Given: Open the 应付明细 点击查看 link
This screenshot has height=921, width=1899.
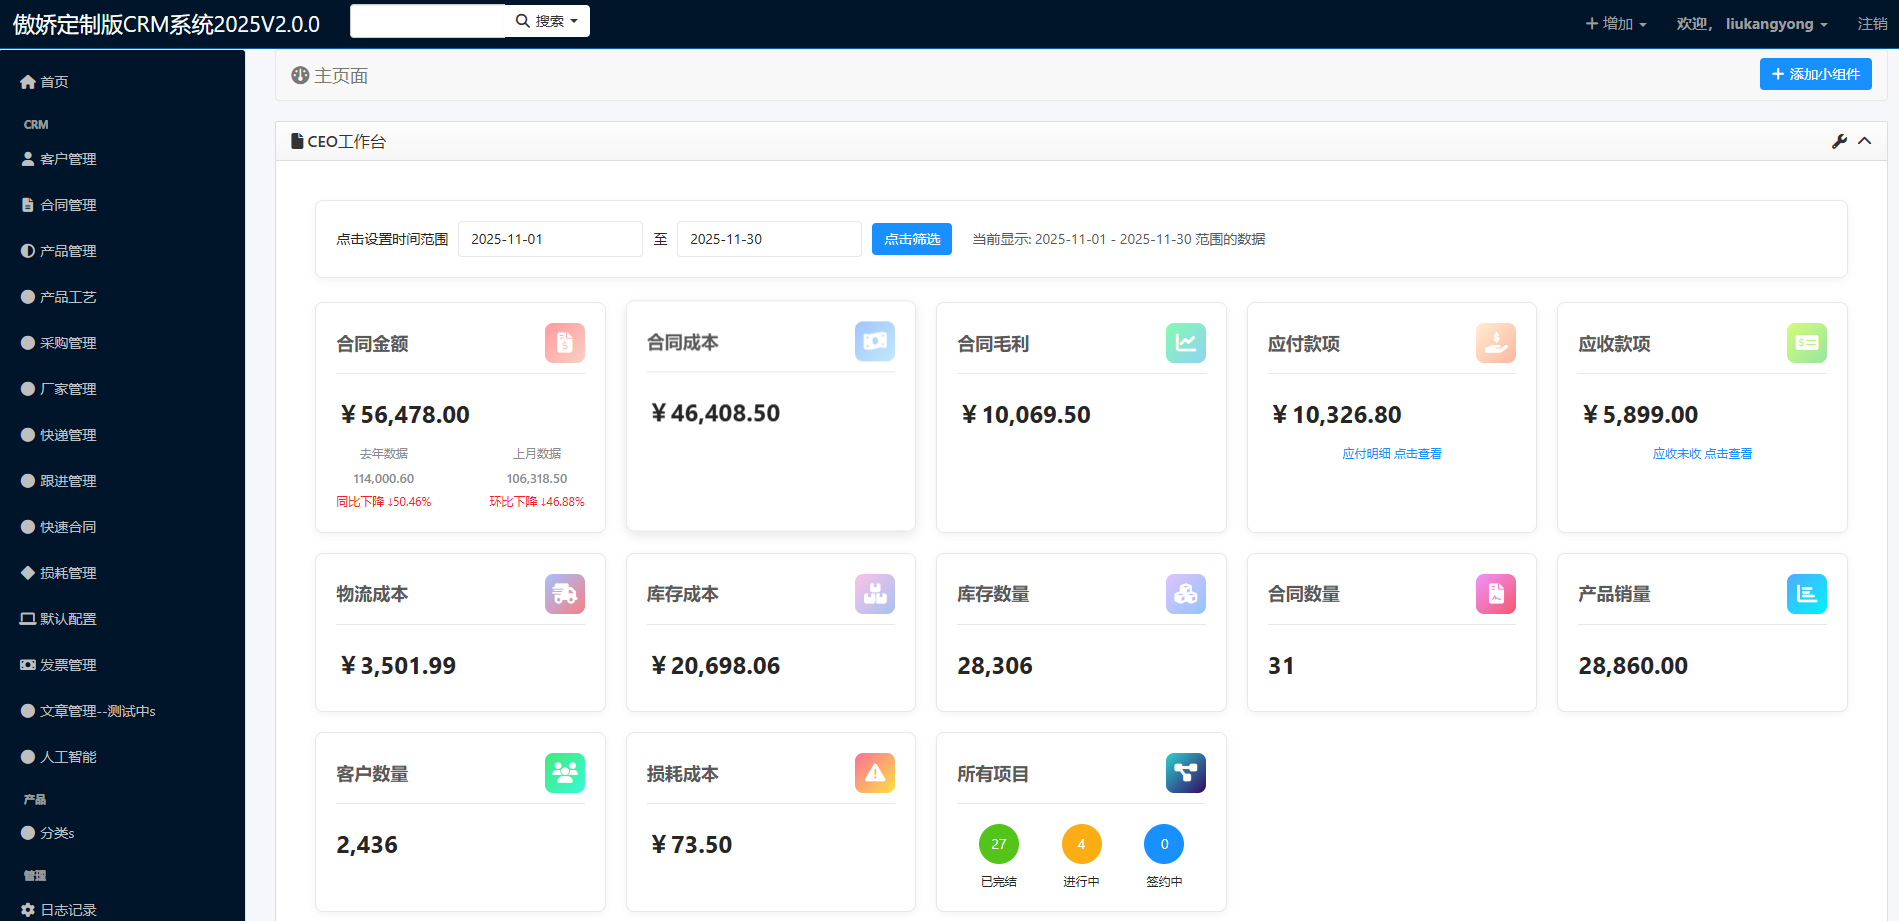Looking at the screenshot, I should coord(1391,454).
